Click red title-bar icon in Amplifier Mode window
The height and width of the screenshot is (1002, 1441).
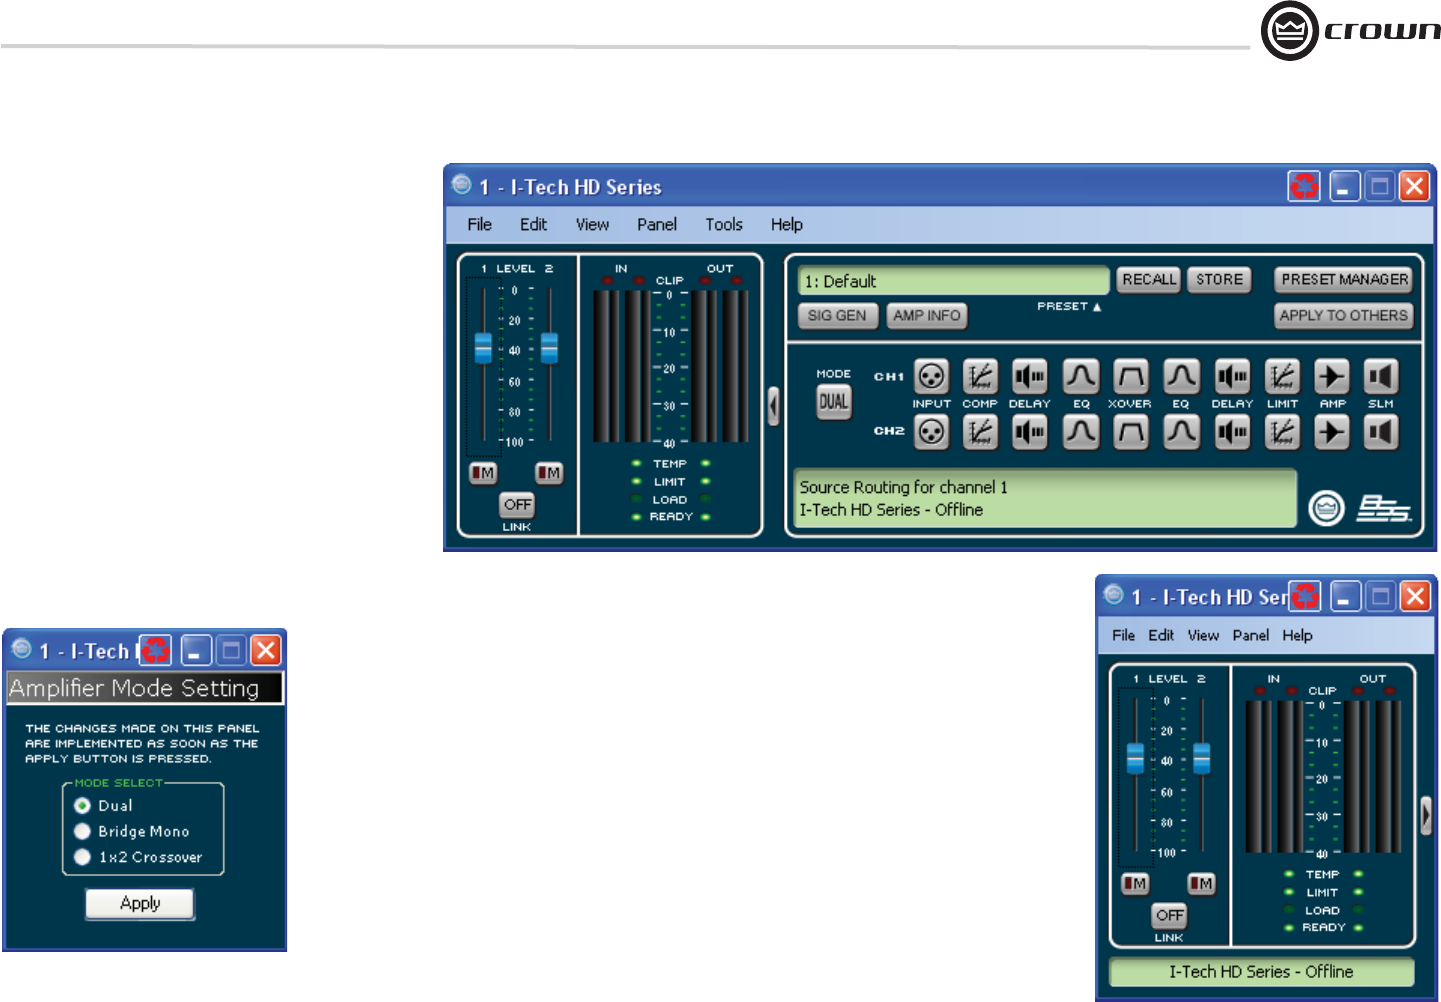point(155,651)
